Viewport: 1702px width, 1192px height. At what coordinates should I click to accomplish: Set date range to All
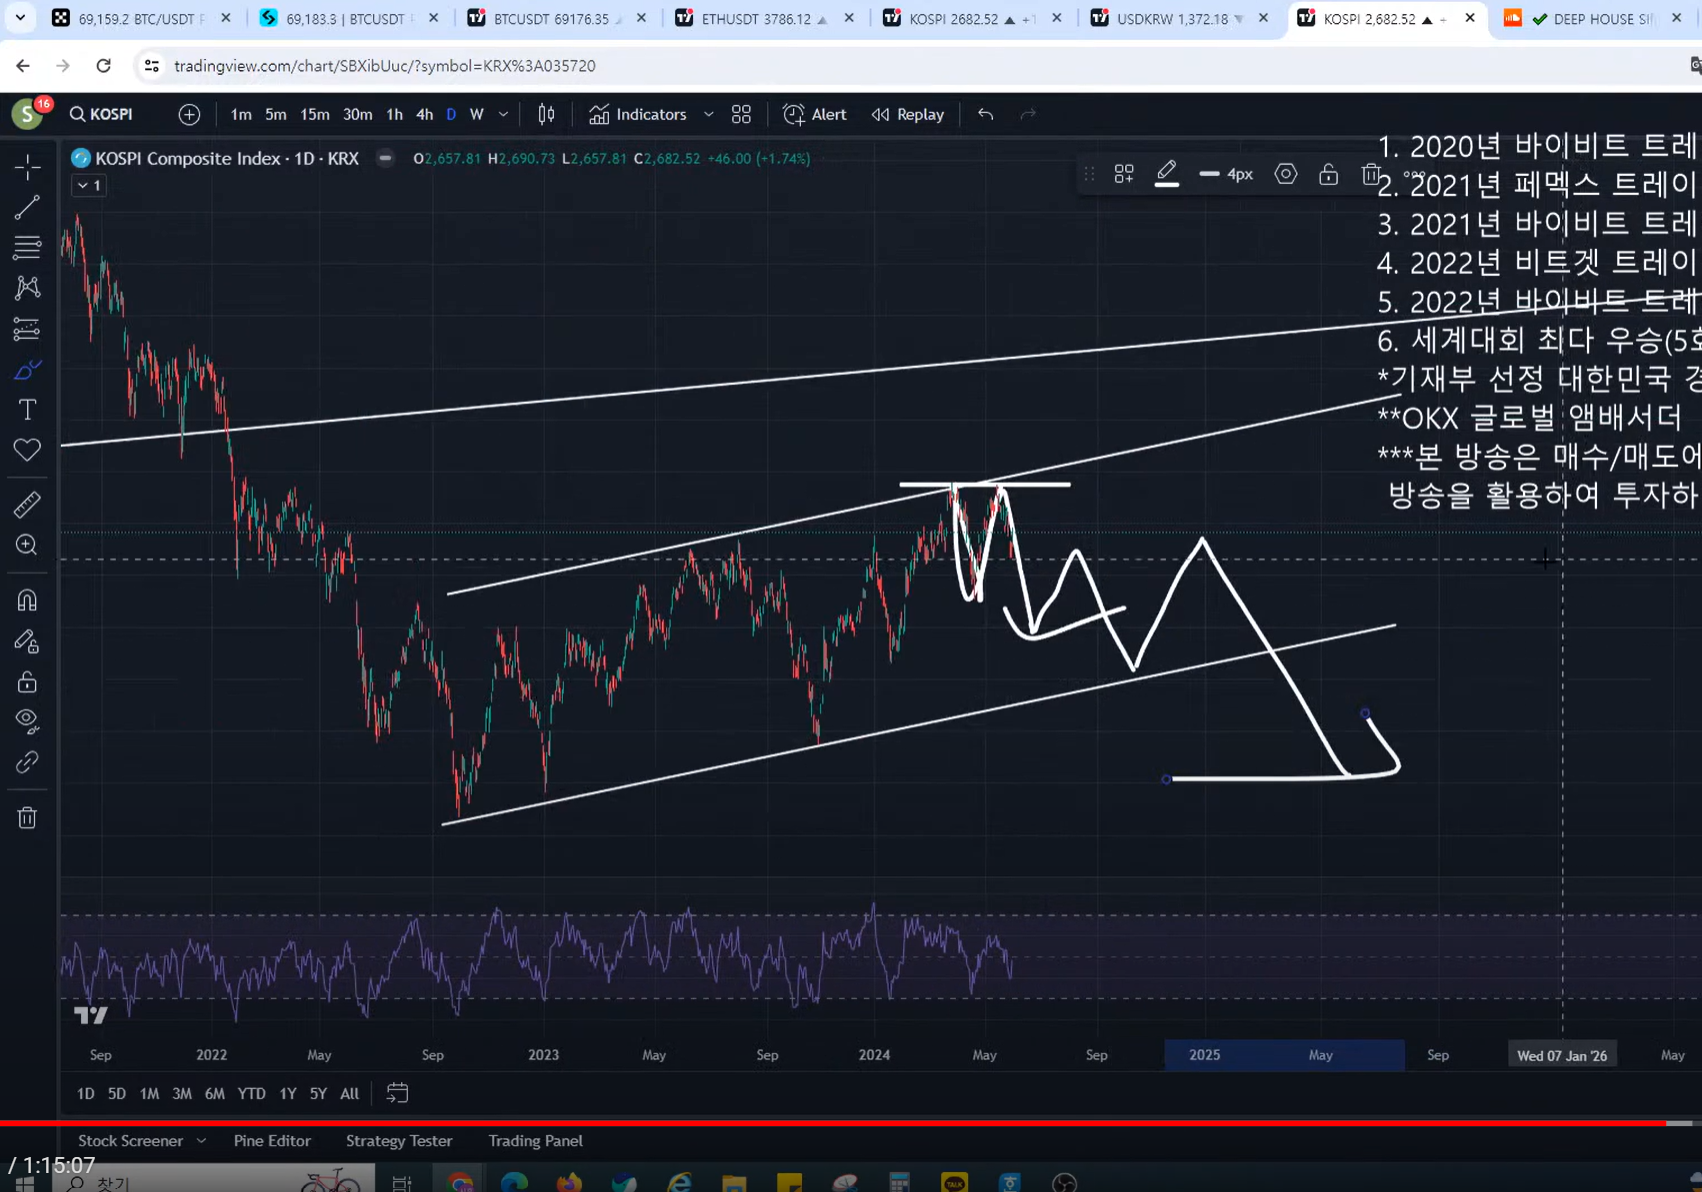(349, 1093)
